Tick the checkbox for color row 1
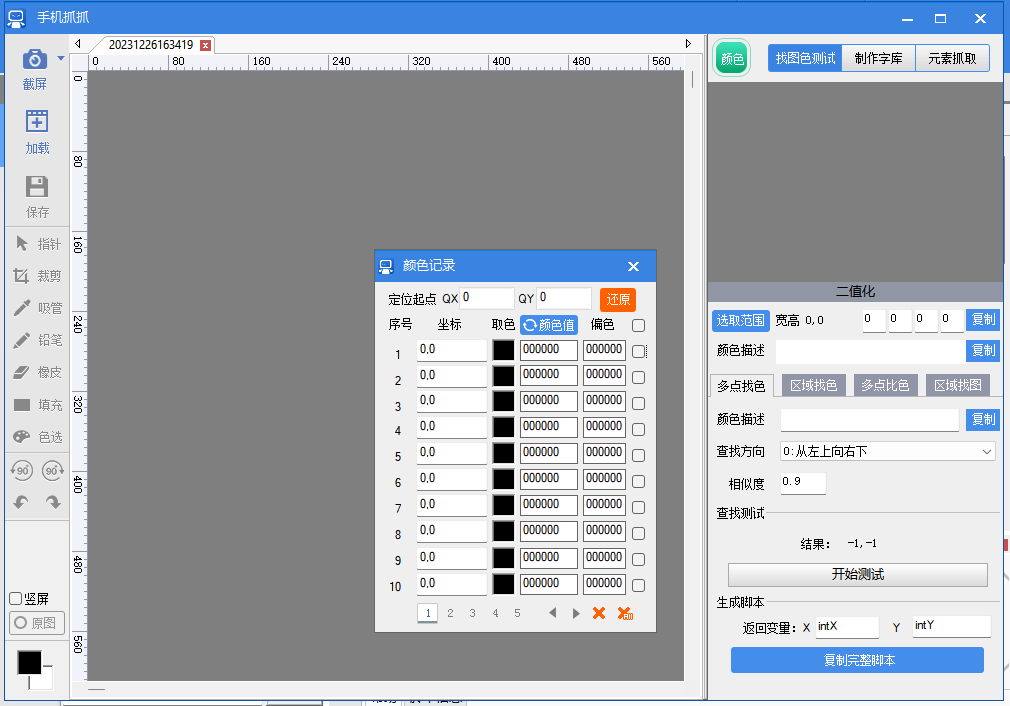The width and height of the screenshot is (1010, 706). click(x=639, y=352)
